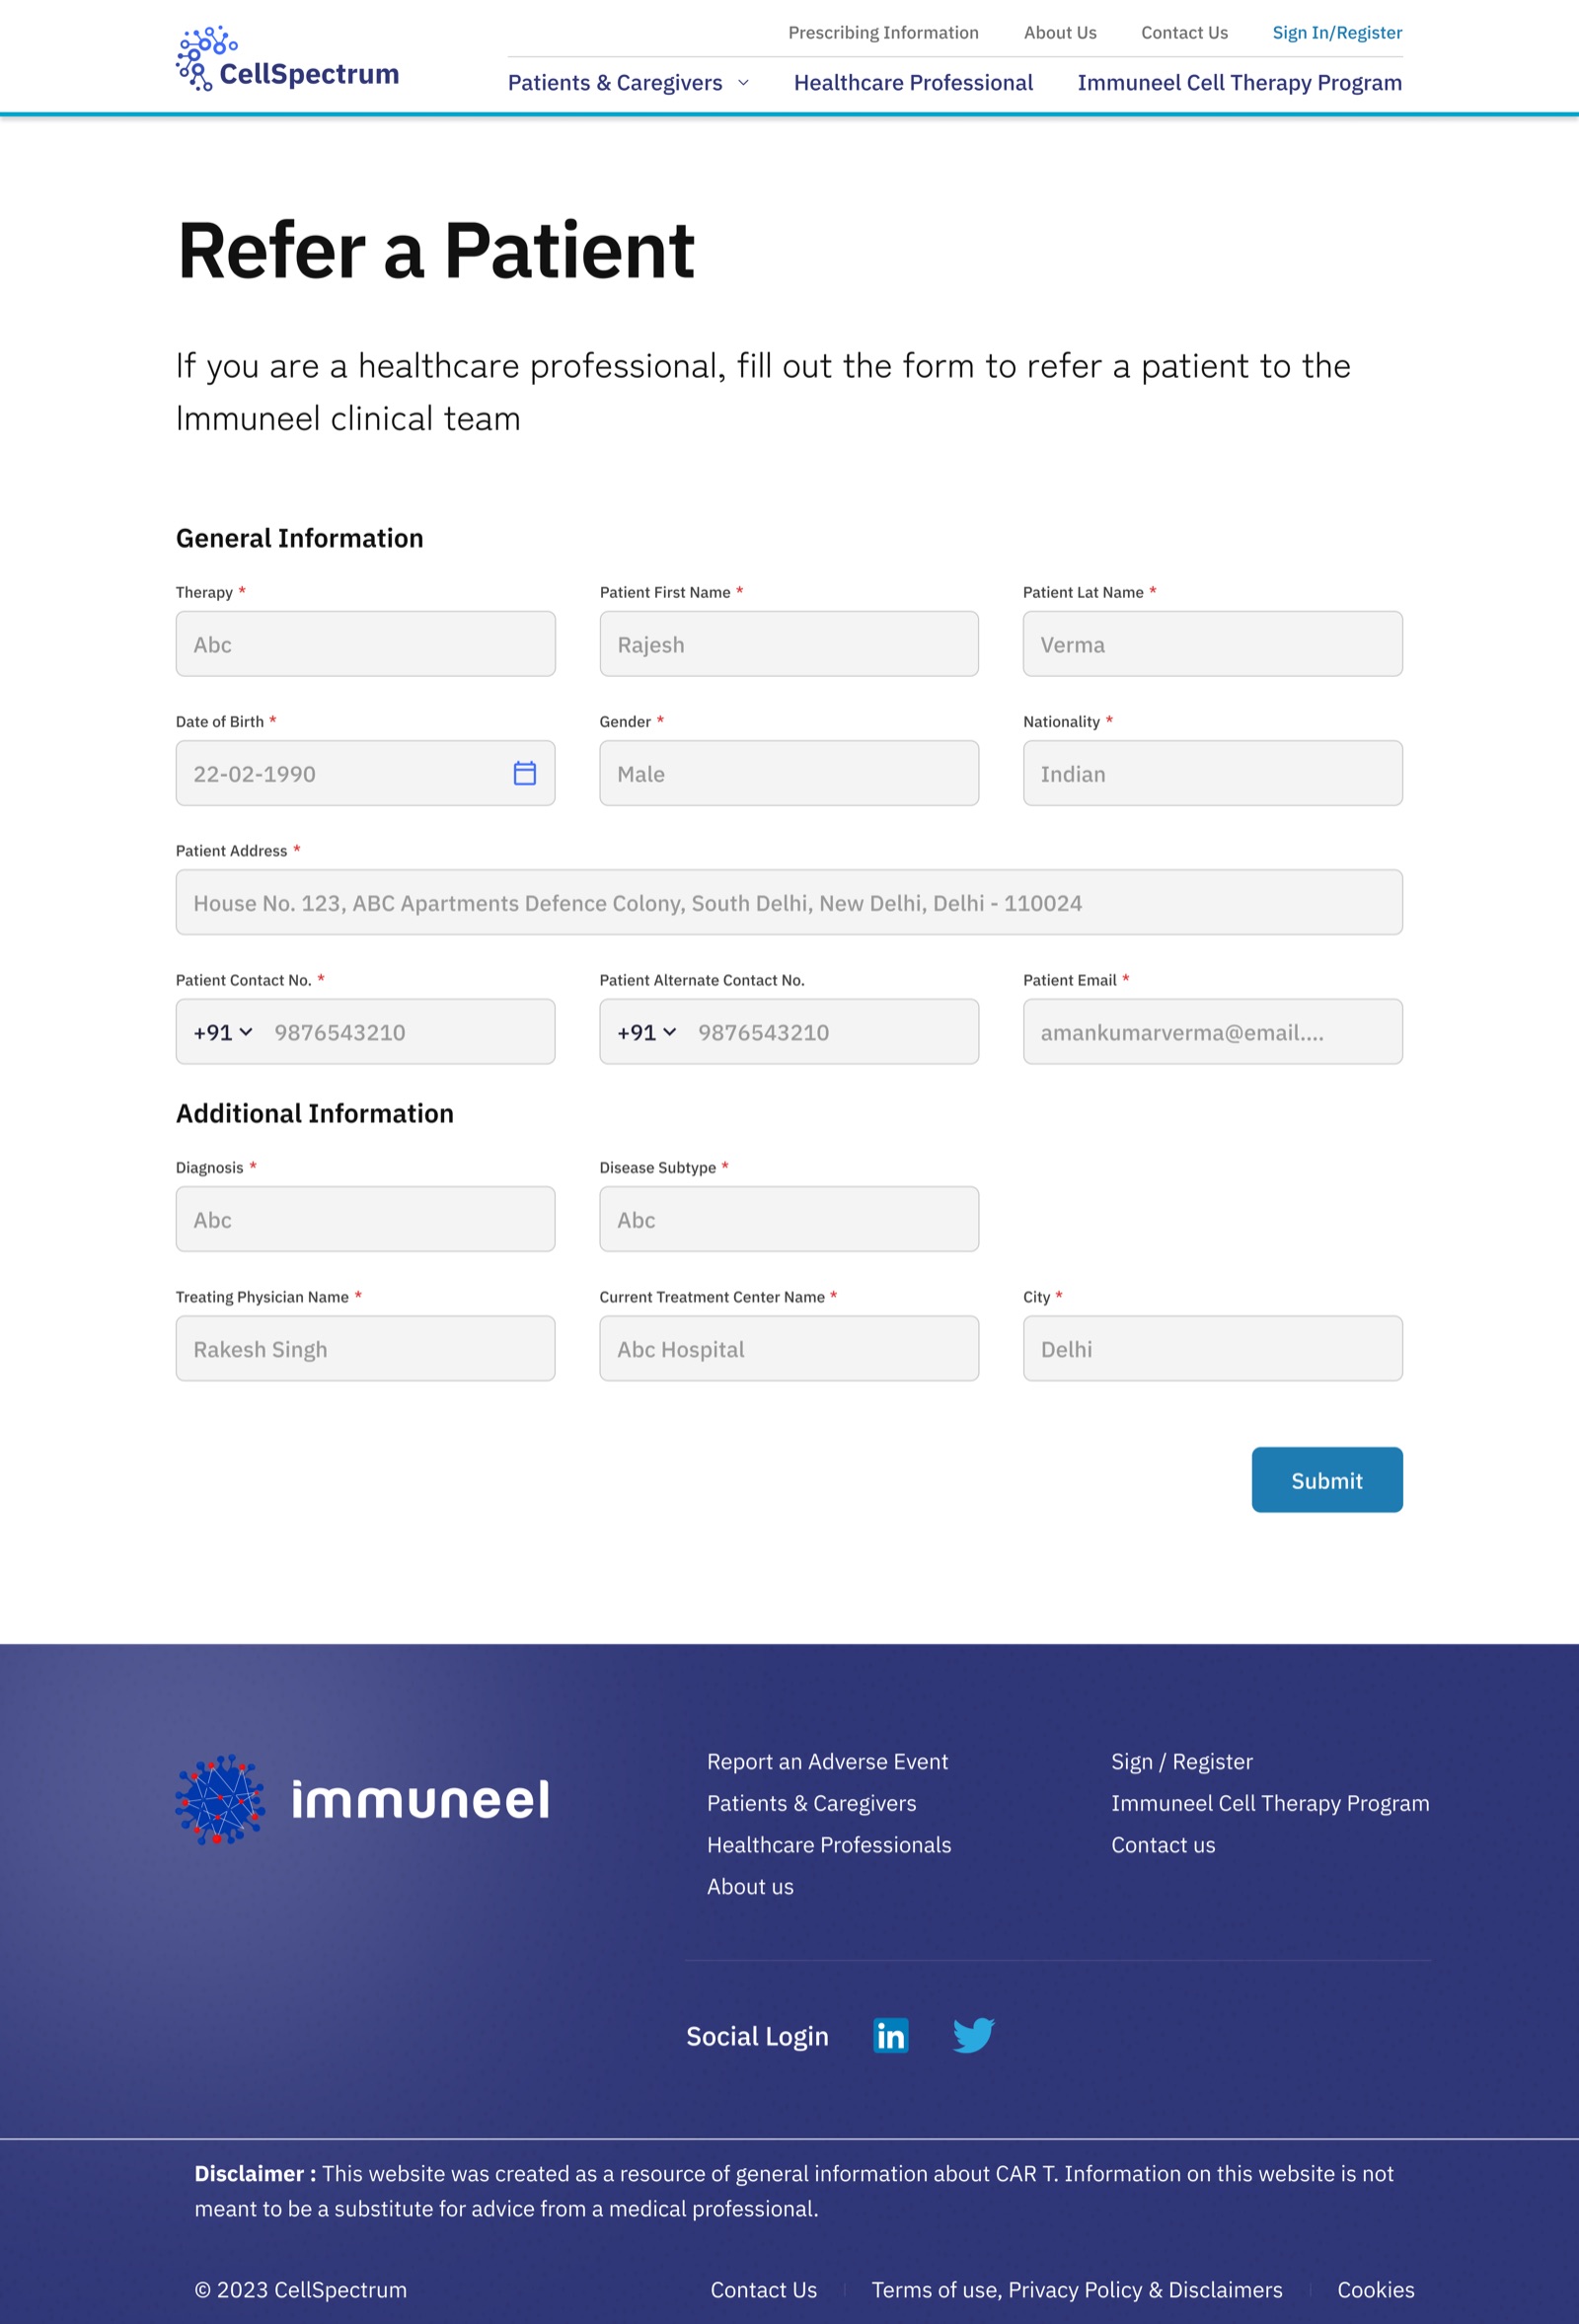Viewport: 1579px width, 2324px height.
Task: Focus the Patient Address field
Action: click(x=789, y=902)
